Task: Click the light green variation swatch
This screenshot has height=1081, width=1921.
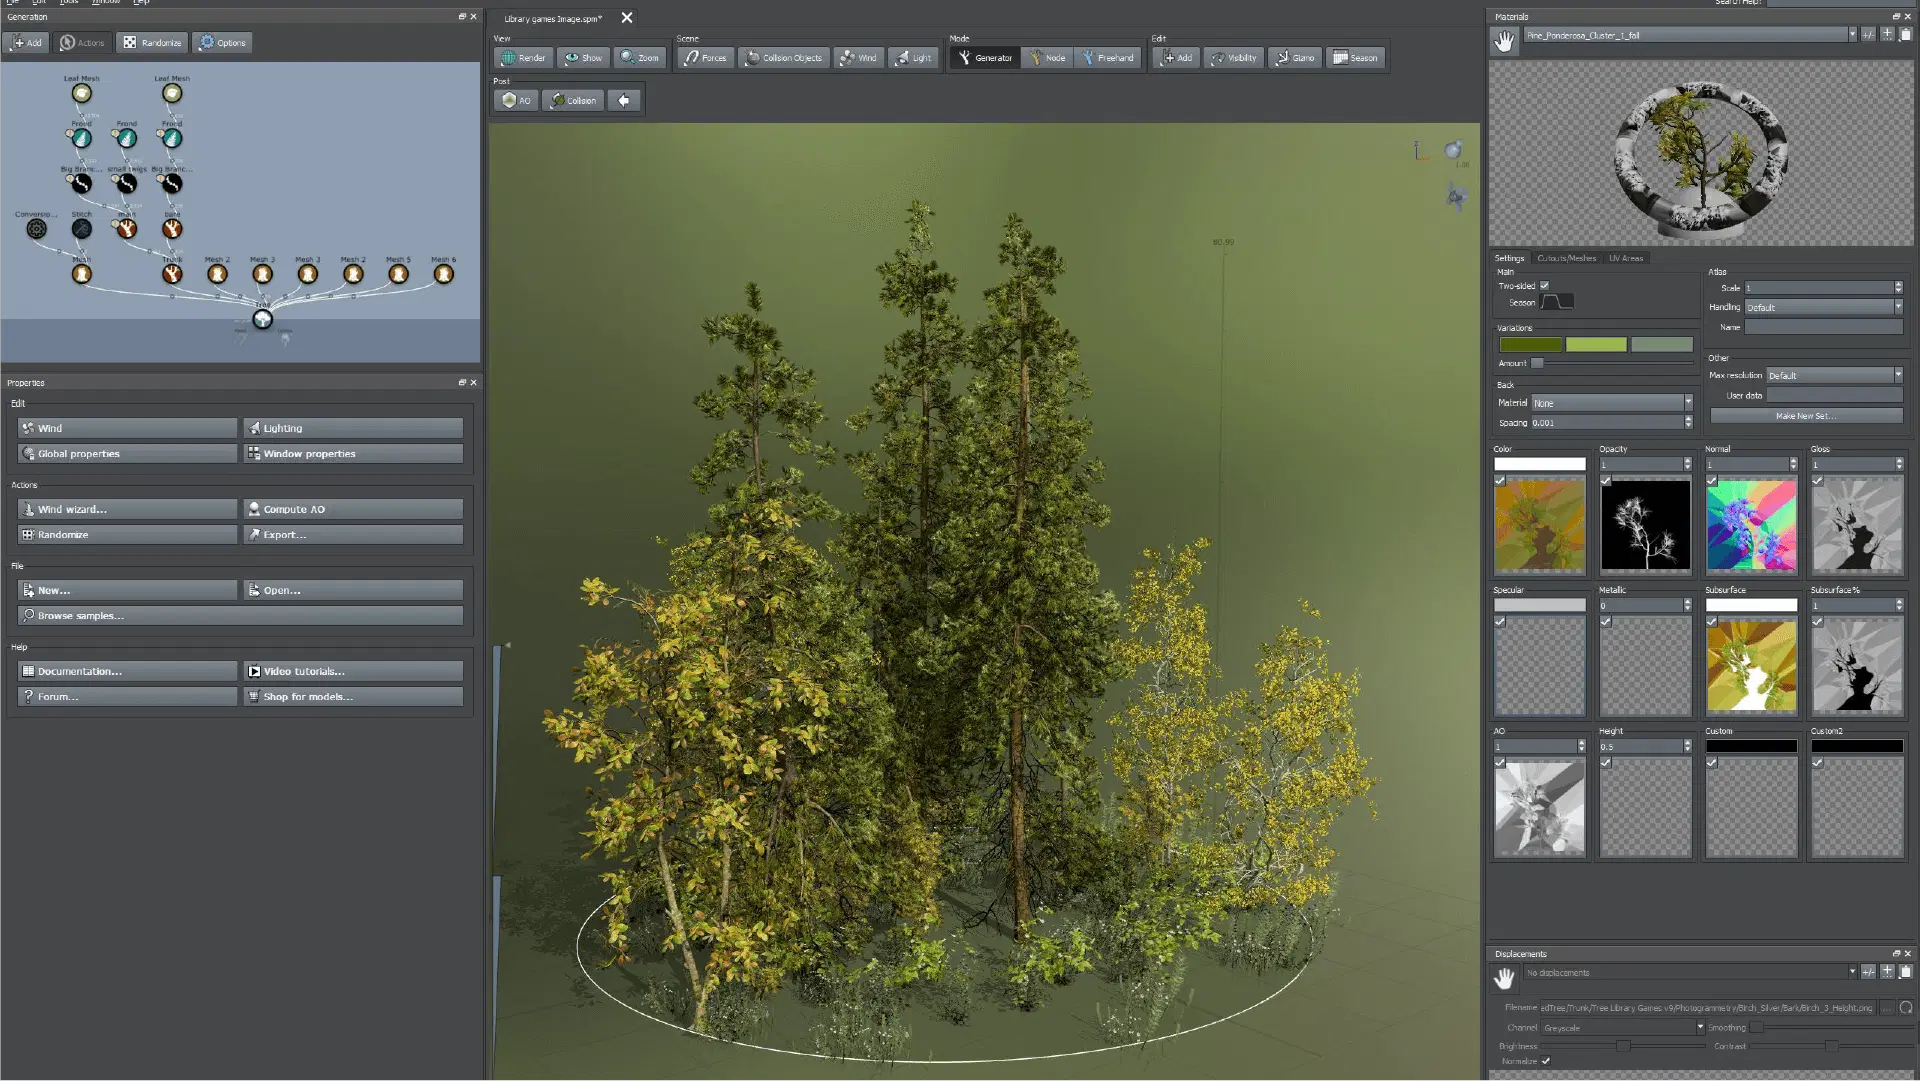Action: (x=1596, y=345)
